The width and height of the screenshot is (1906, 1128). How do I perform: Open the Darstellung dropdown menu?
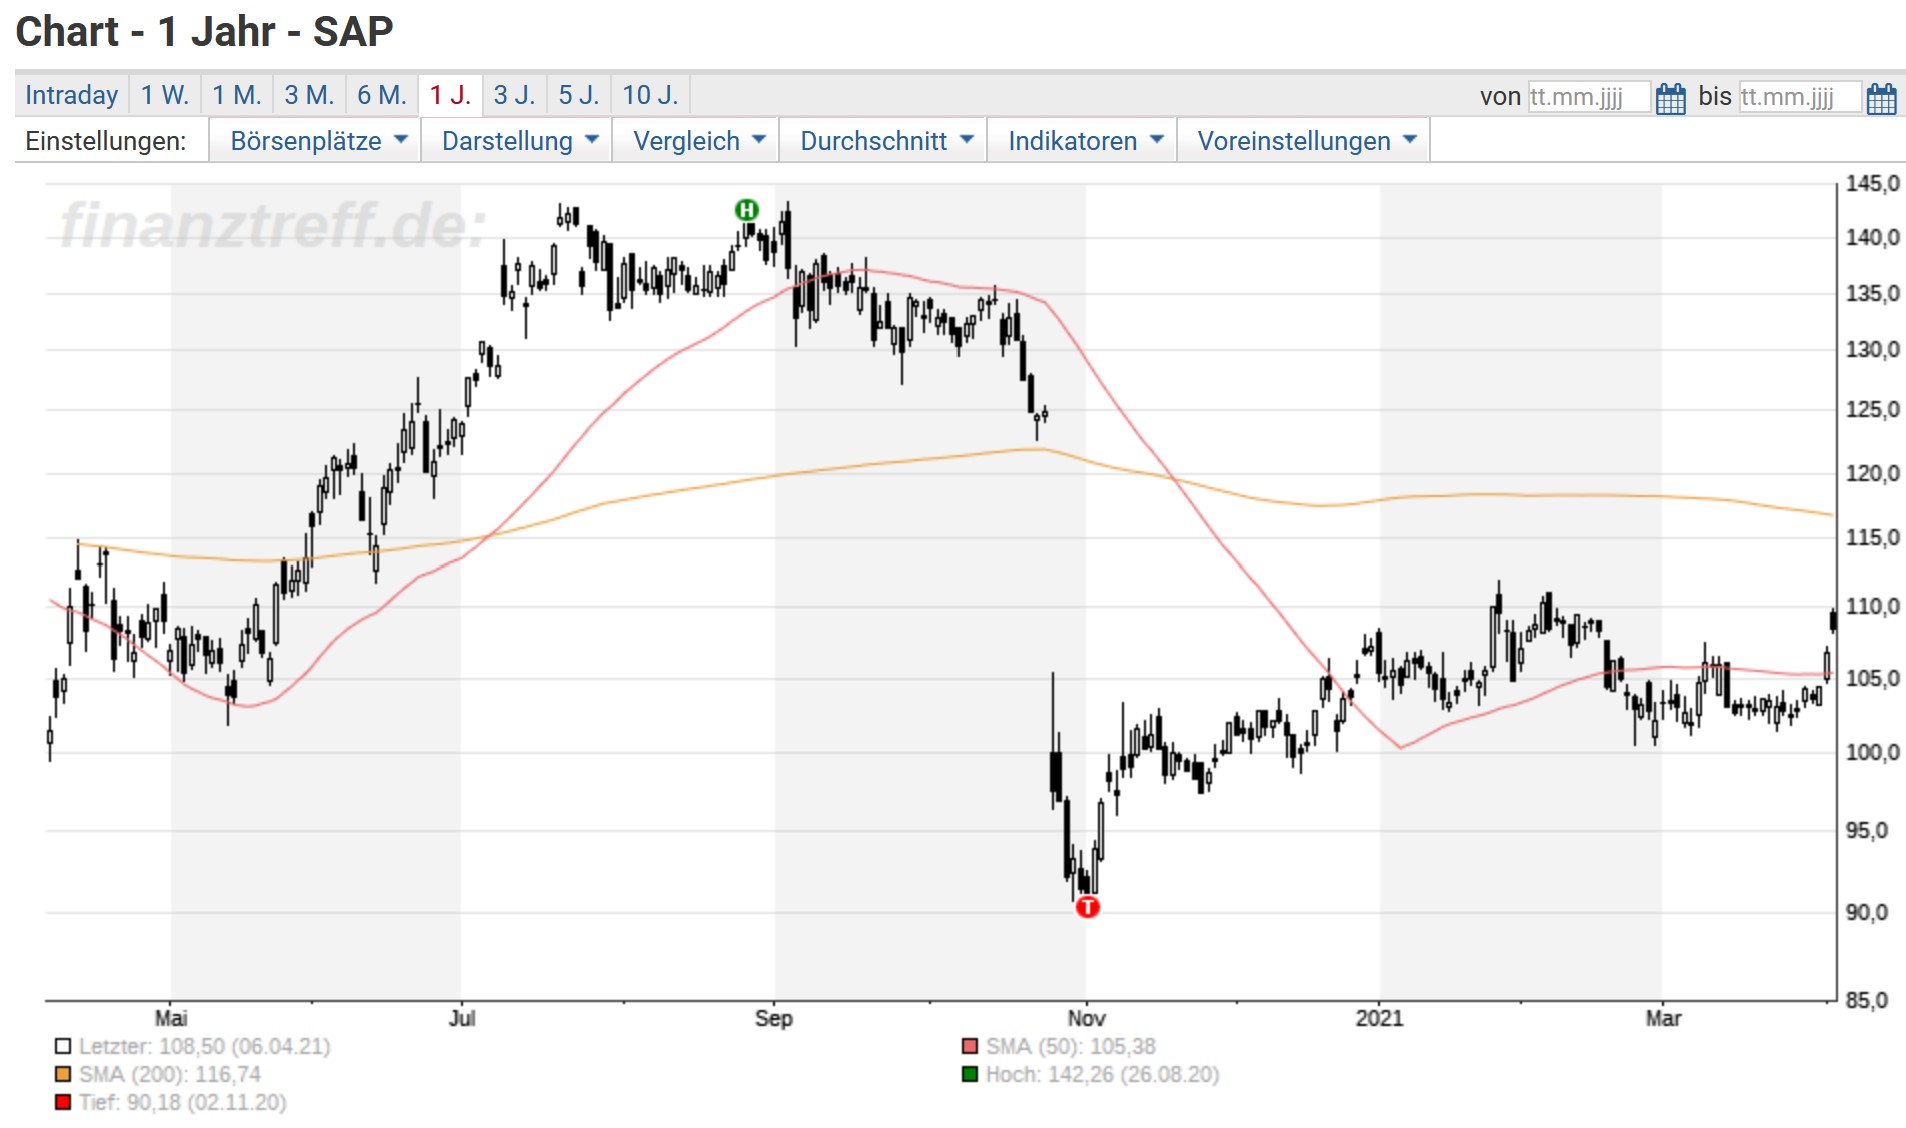(519, 140)
